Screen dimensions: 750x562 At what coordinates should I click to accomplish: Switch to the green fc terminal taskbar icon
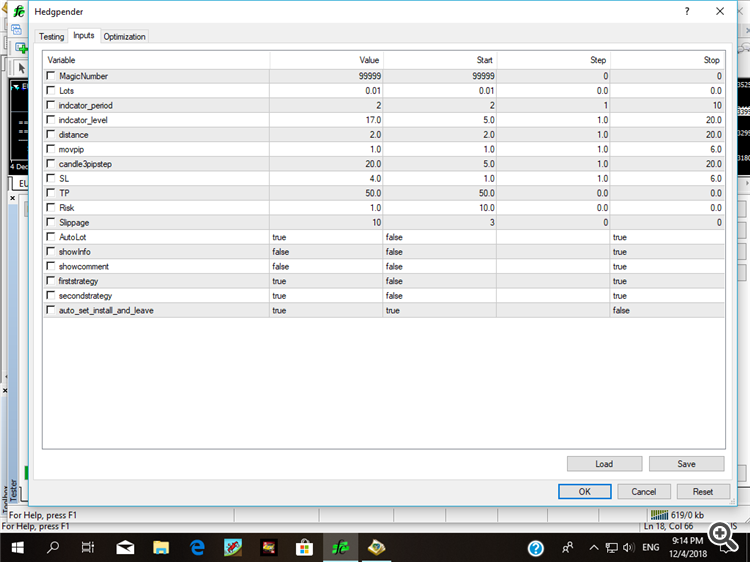(341, 547)
